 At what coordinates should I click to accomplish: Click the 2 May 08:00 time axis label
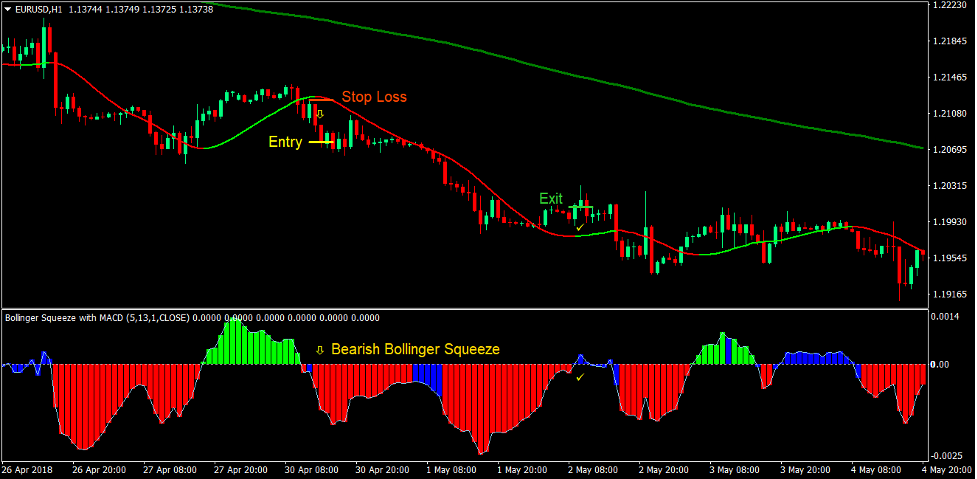(x=594, y=470)
